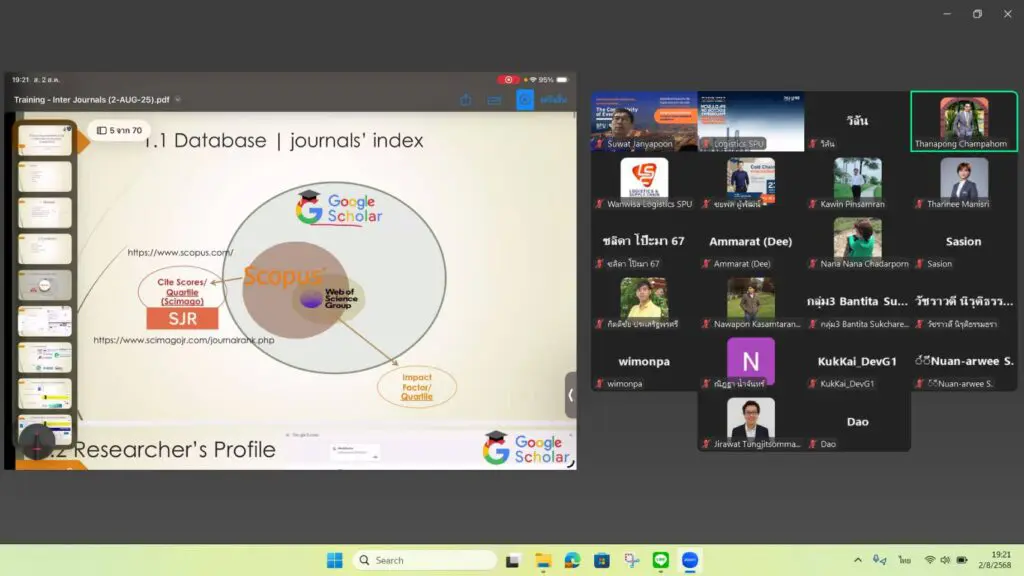Select the วิลัน participant tile

tap(857, 121)
